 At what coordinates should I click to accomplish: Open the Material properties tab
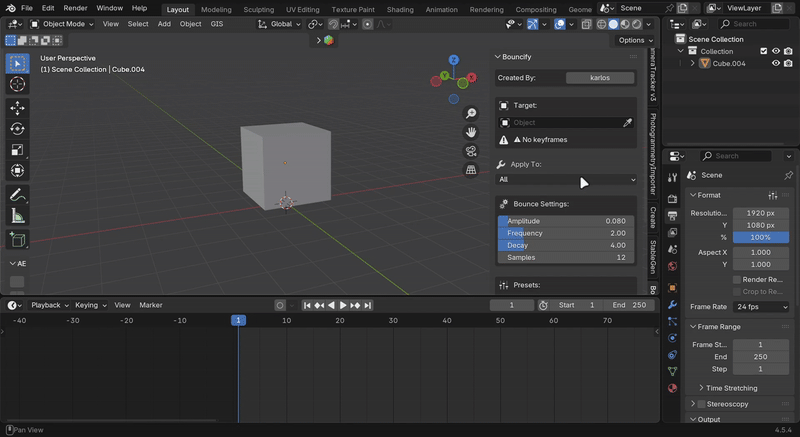coord(672,388)
